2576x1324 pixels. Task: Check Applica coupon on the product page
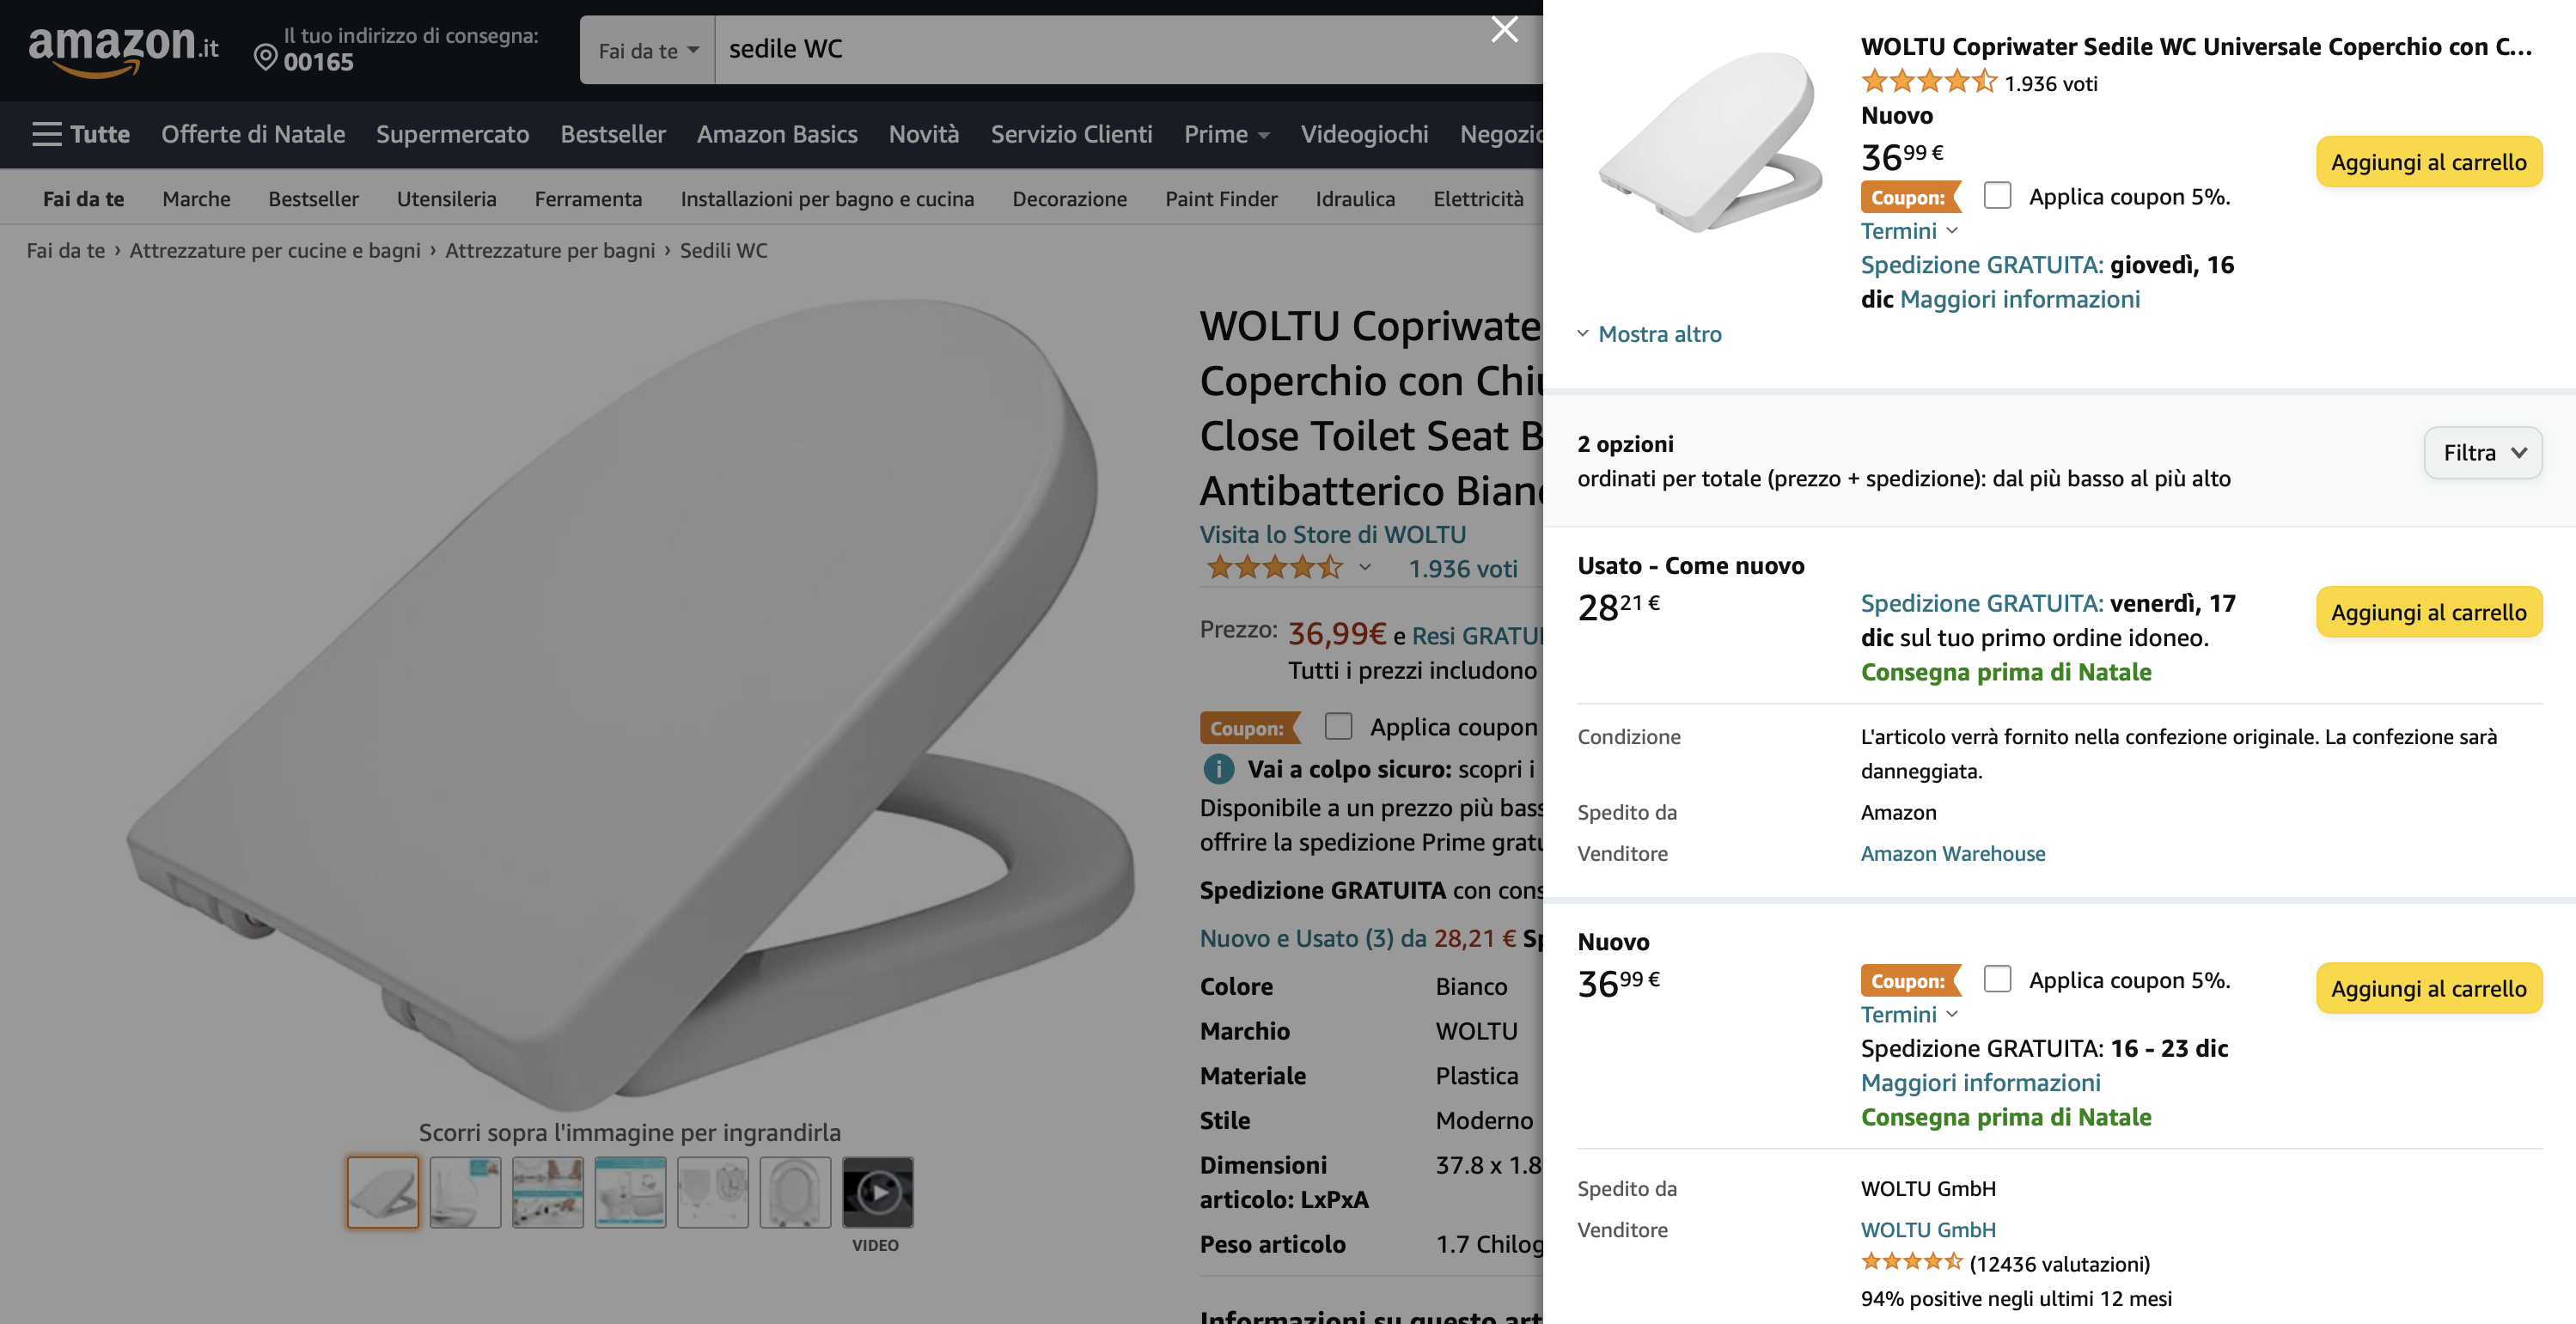[x=1338, y=726]
